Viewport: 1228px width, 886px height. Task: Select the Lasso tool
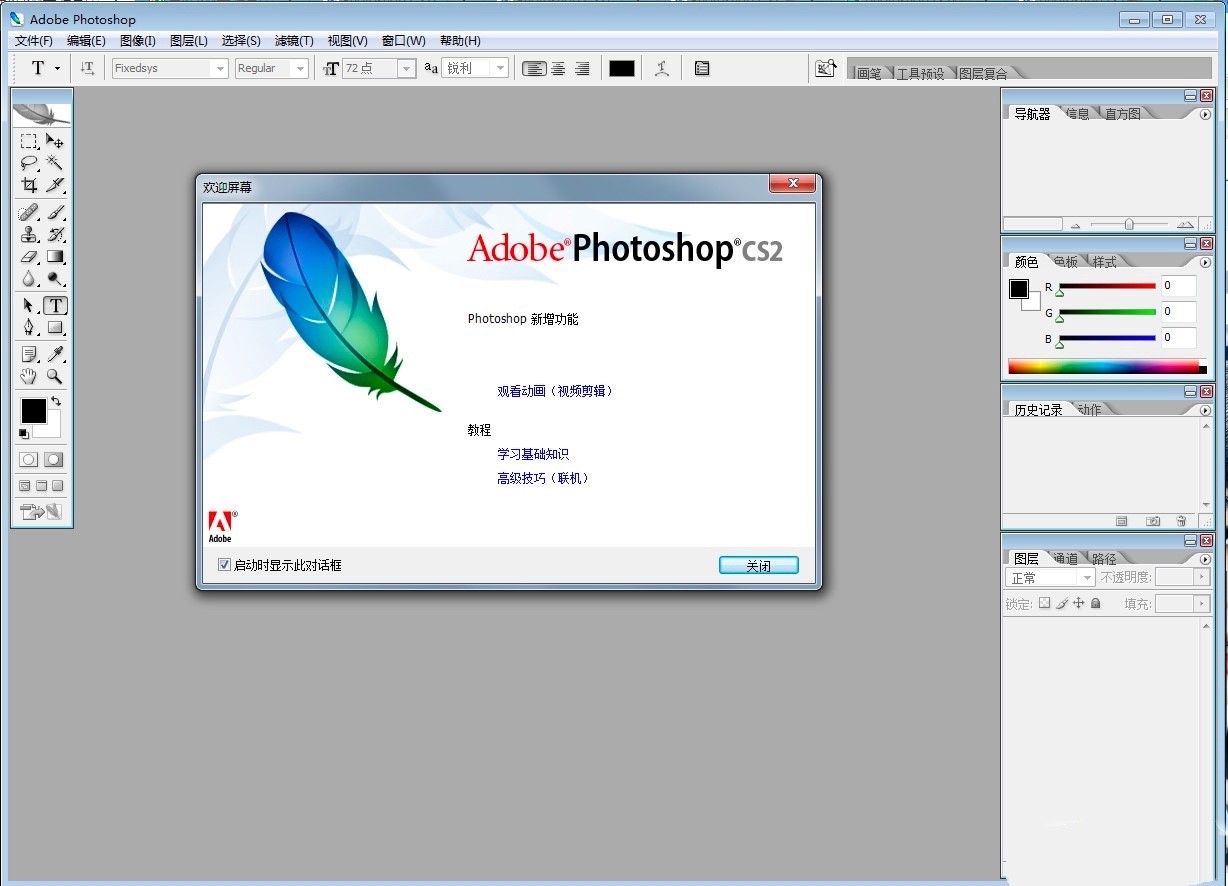(29, 162)
